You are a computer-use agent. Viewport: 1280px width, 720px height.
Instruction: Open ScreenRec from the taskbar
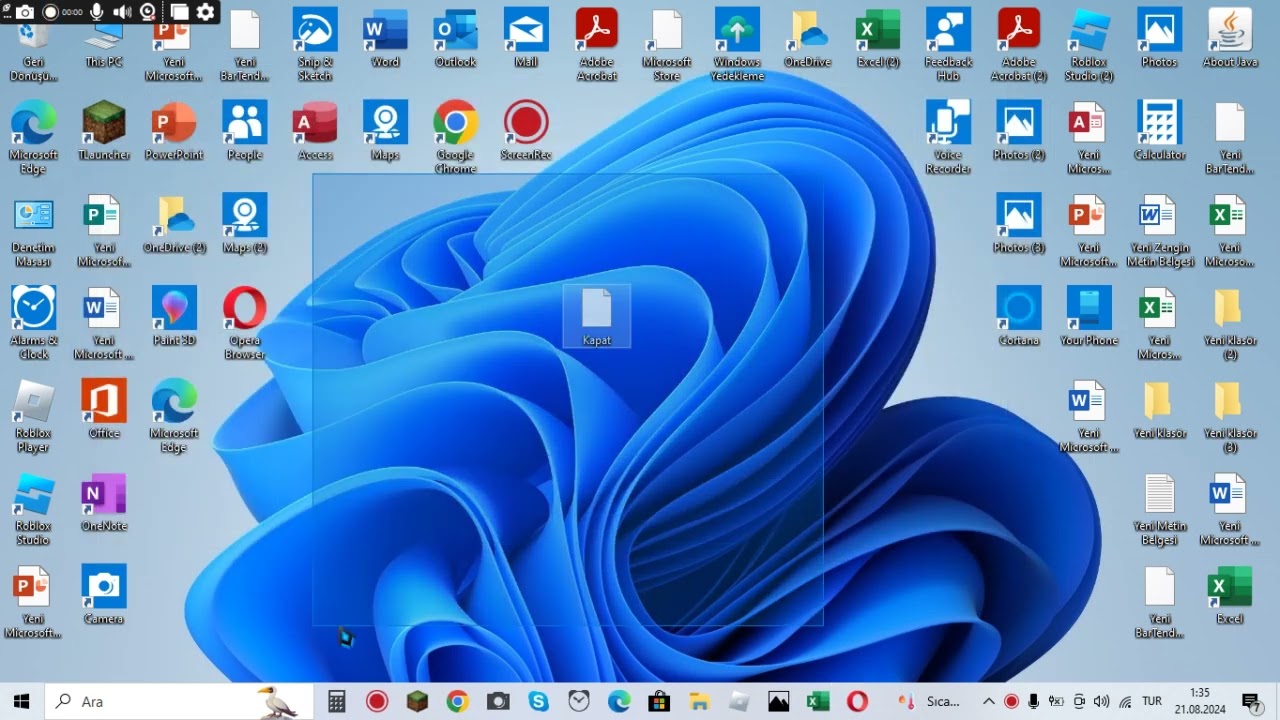click(377, 702)
